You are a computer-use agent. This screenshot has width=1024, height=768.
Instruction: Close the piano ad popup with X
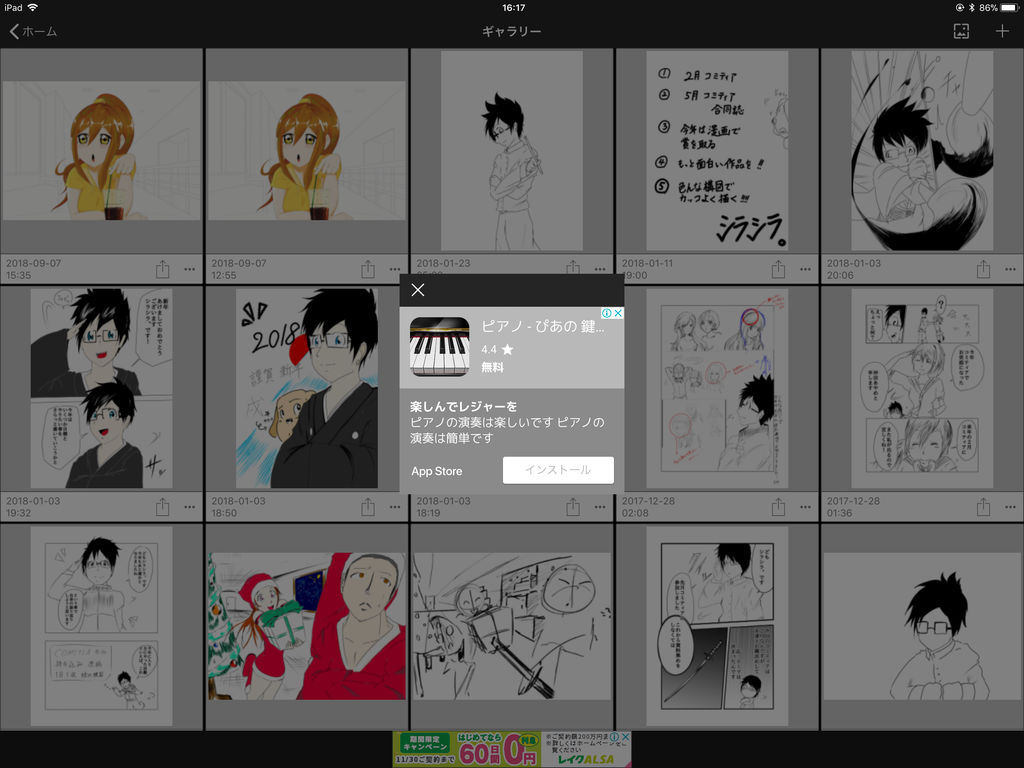tap(418, 290)
